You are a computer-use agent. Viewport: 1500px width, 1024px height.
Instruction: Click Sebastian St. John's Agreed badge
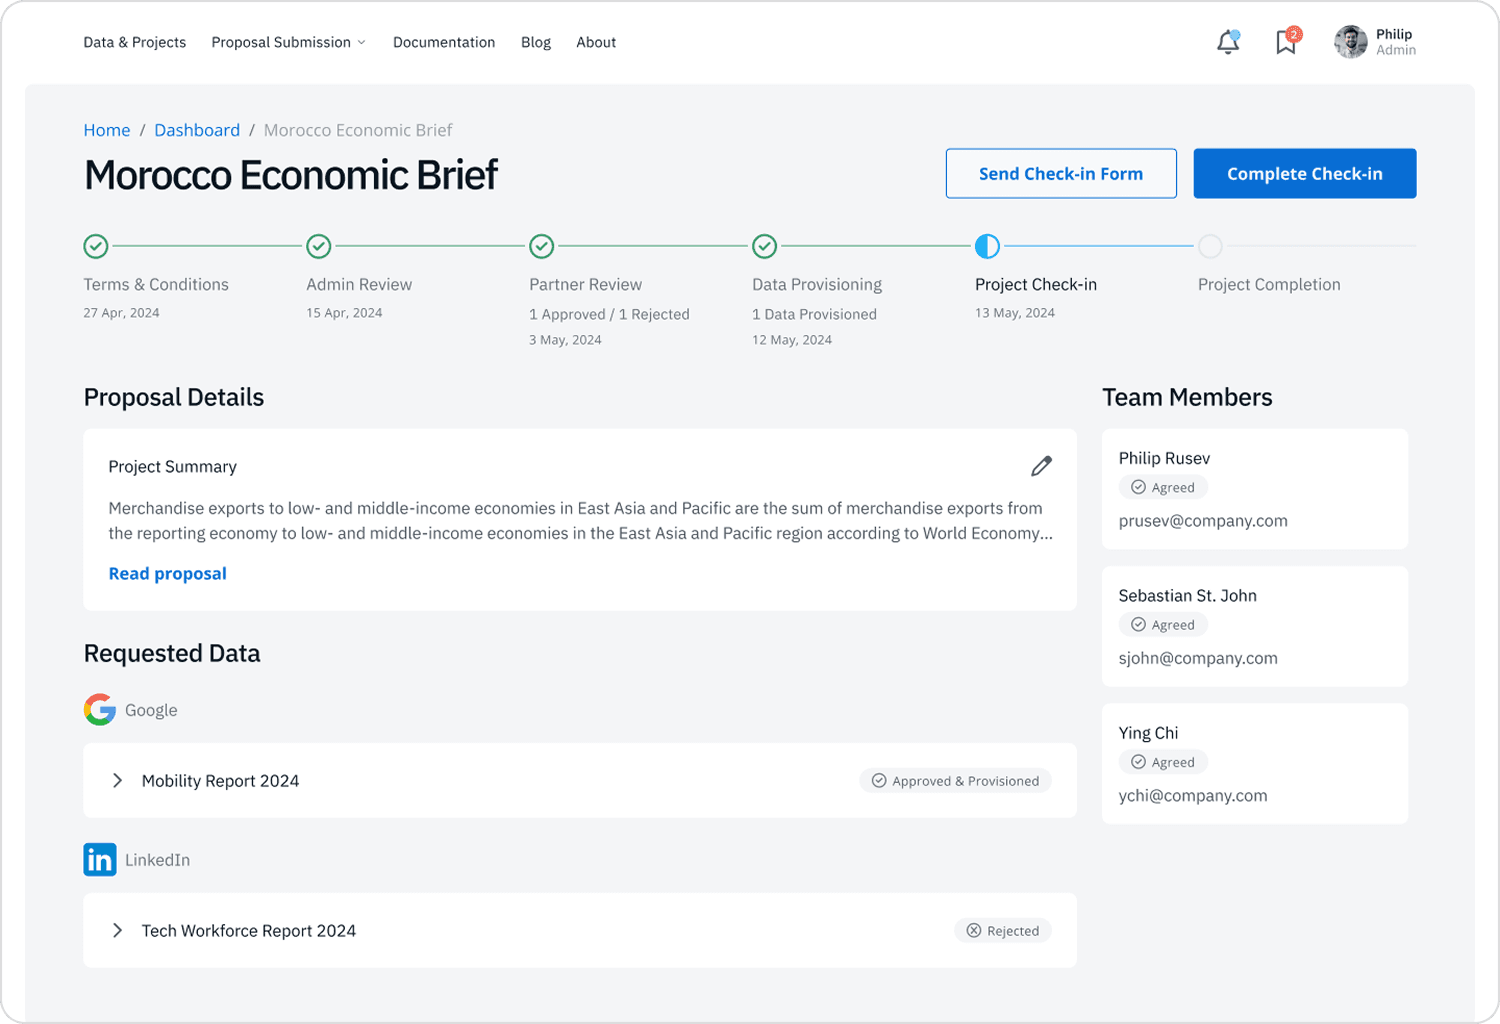pos(1163,625)
